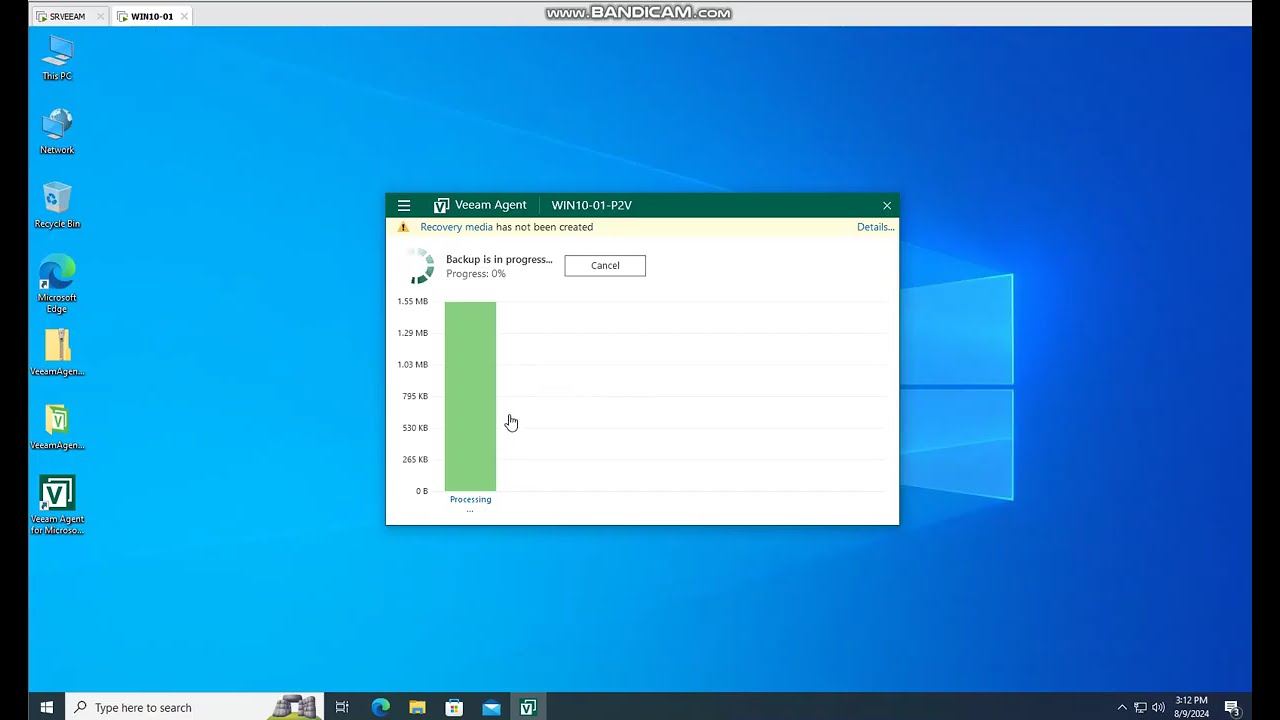
Task: Open the Action Center notifications icon
Action: pos(1232,708)
